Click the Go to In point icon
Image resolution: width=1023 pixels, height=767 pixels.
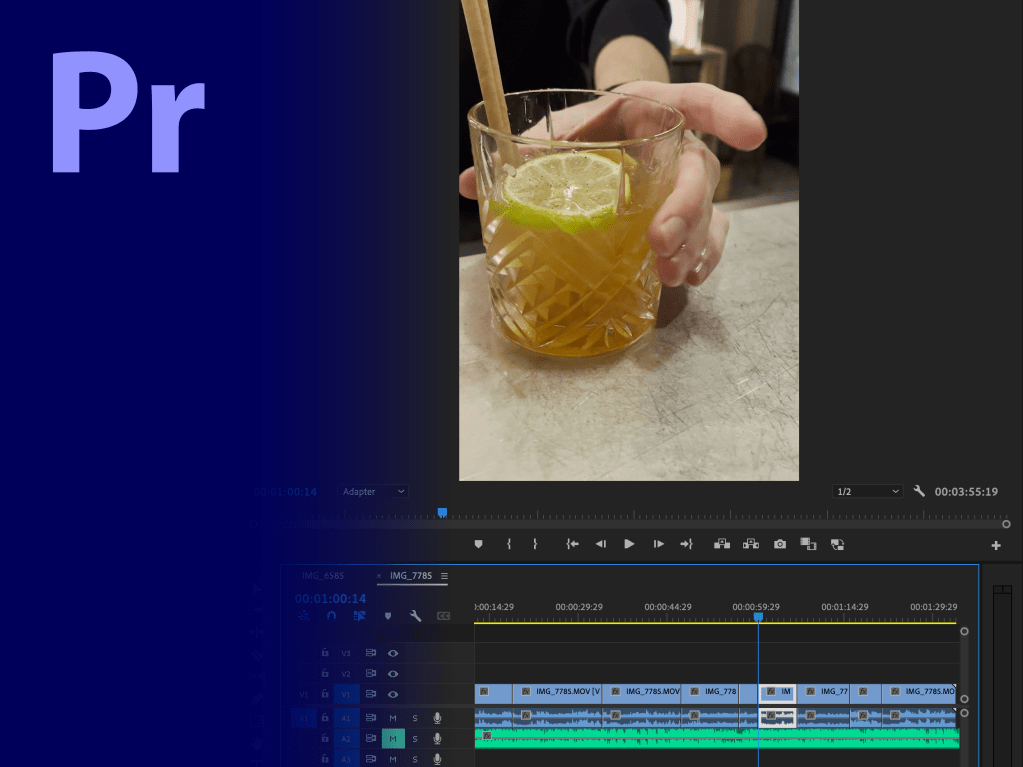[572, 544]
